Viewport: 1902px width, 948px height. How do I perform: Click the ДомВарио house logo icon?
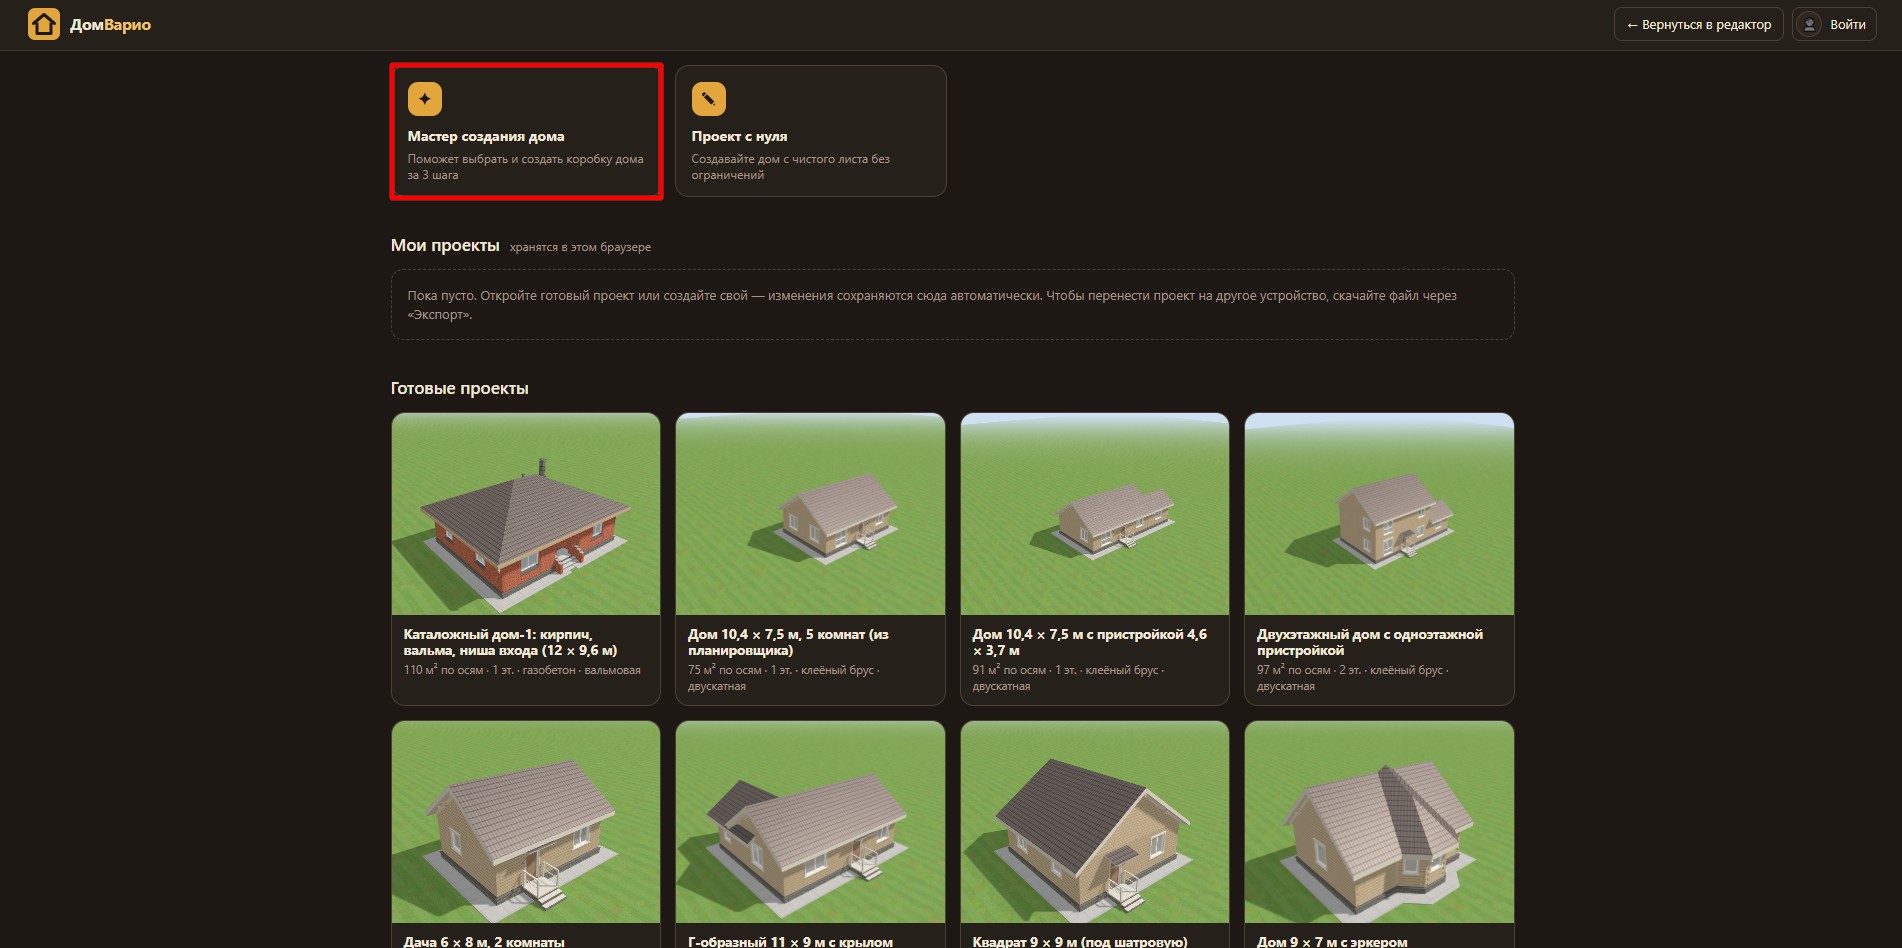coord(44,24)
